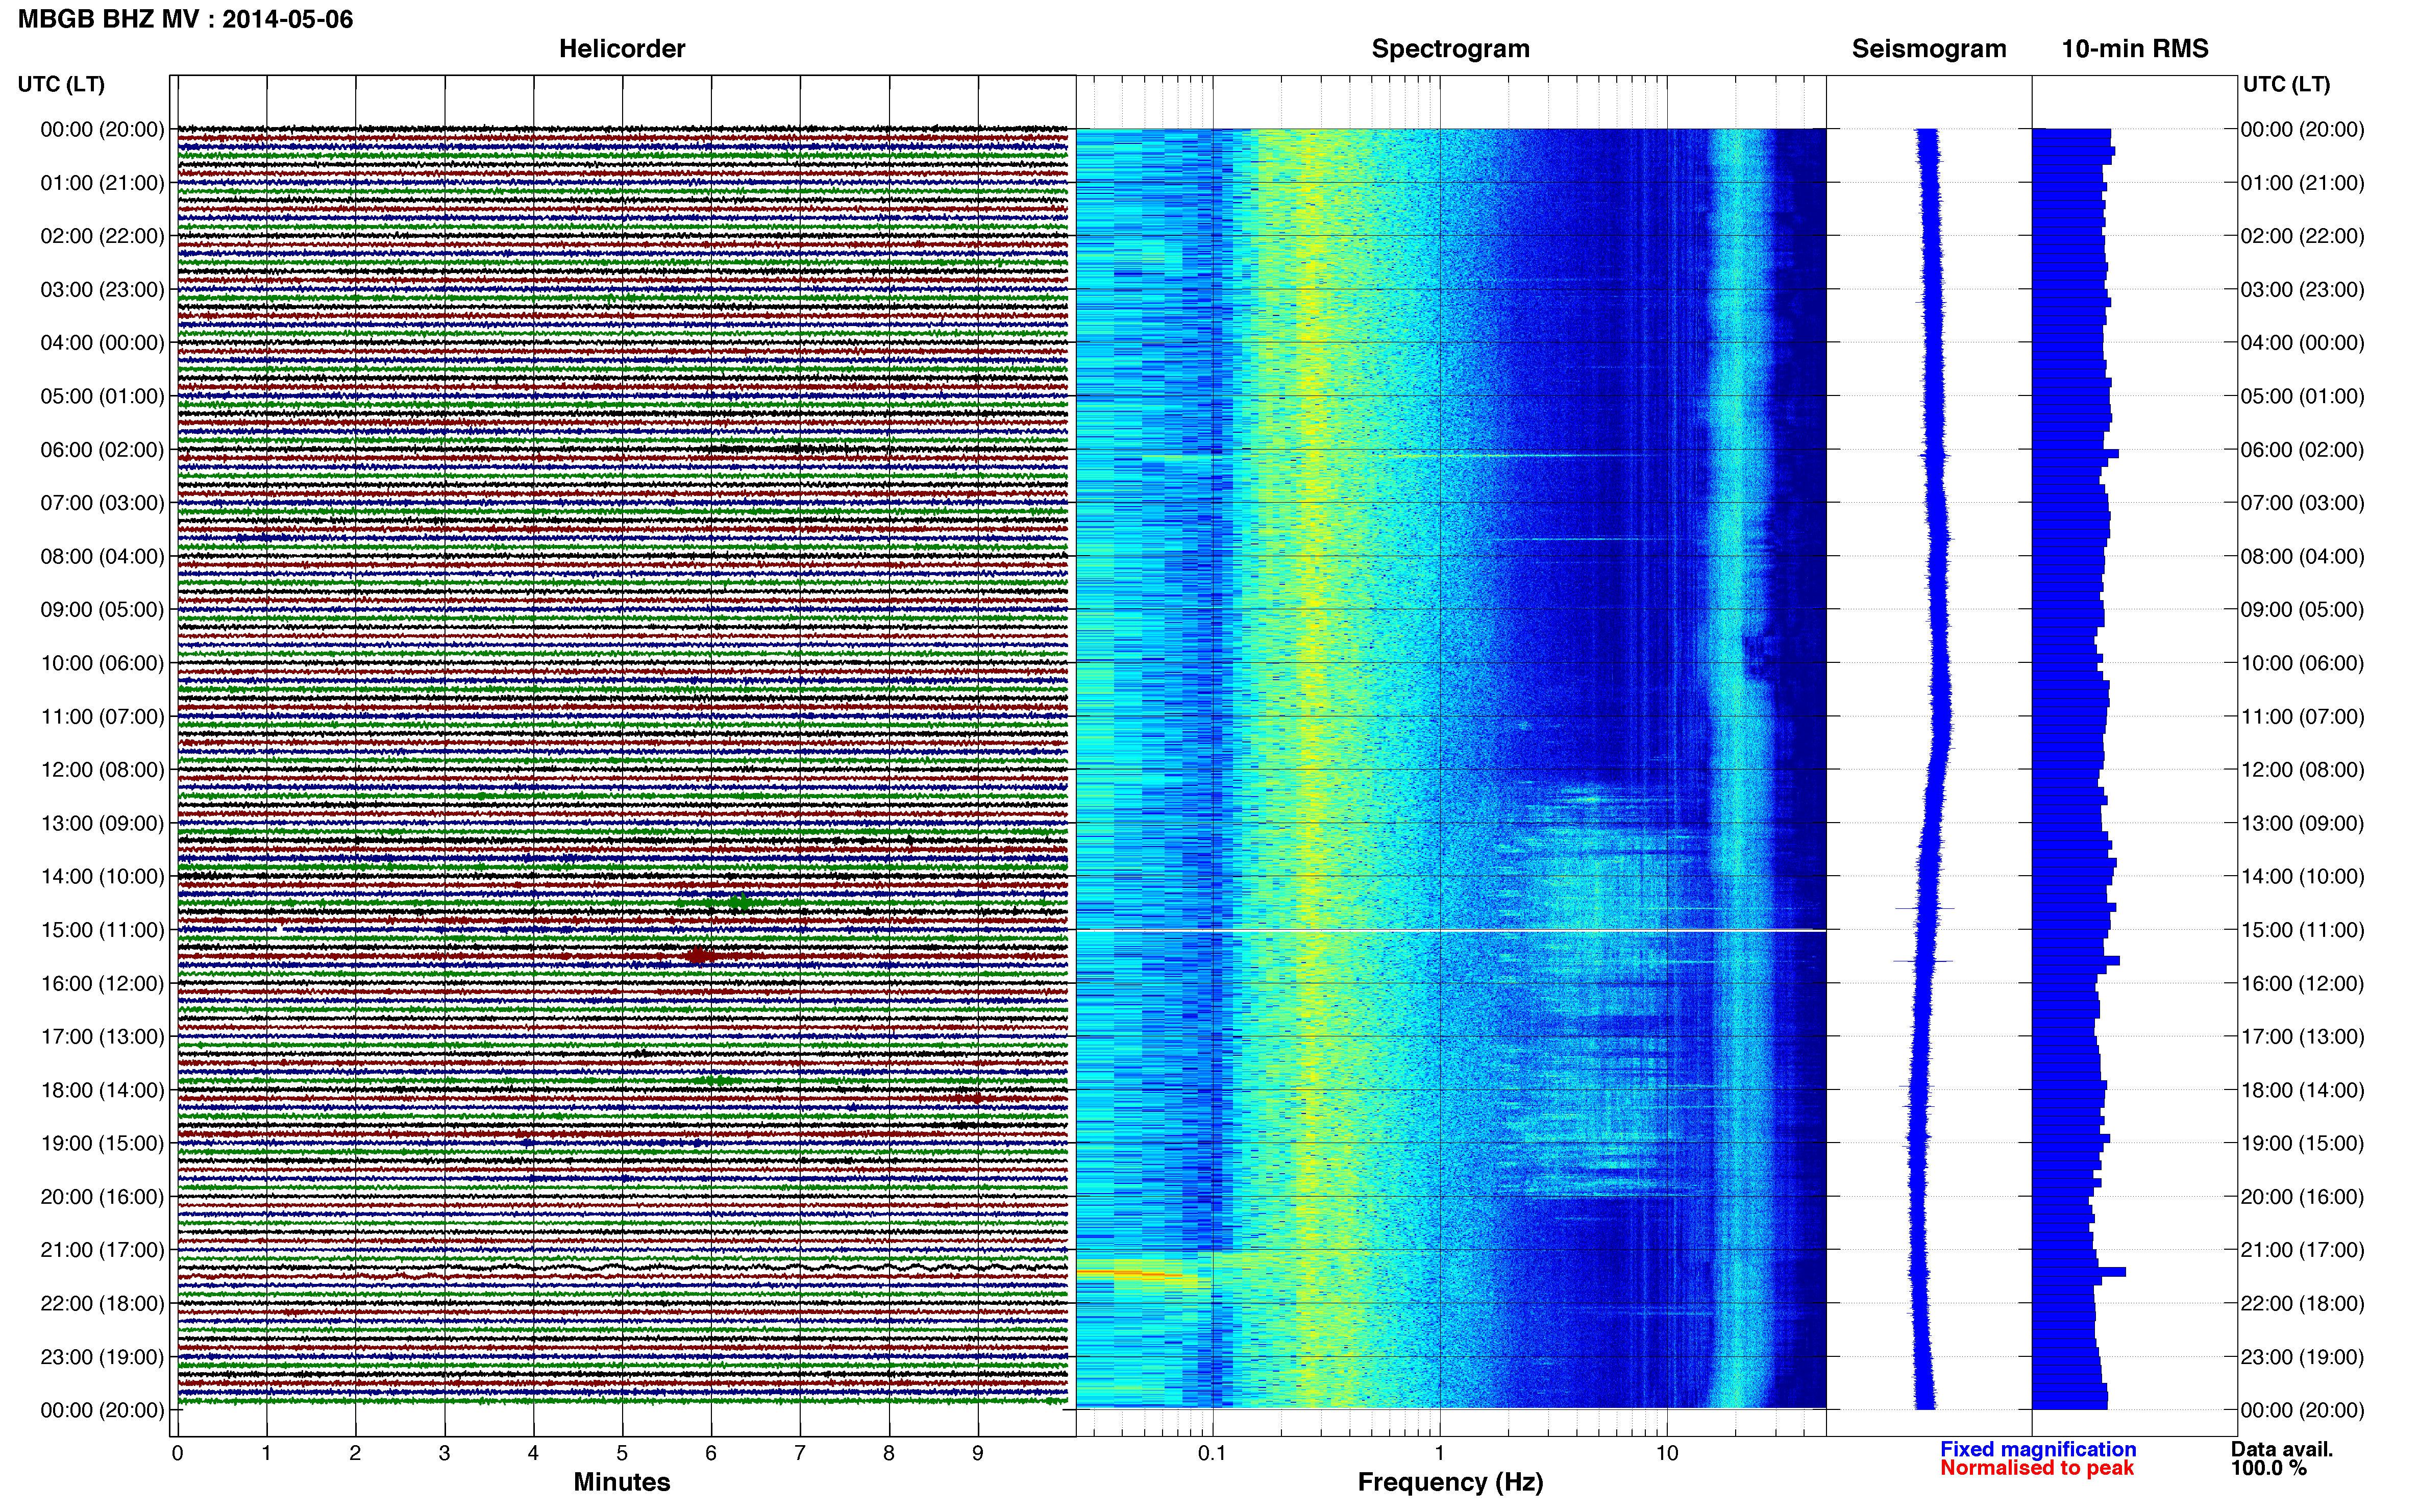Click the 5 tick on the Minutes axis

(x=622, y=1453)
